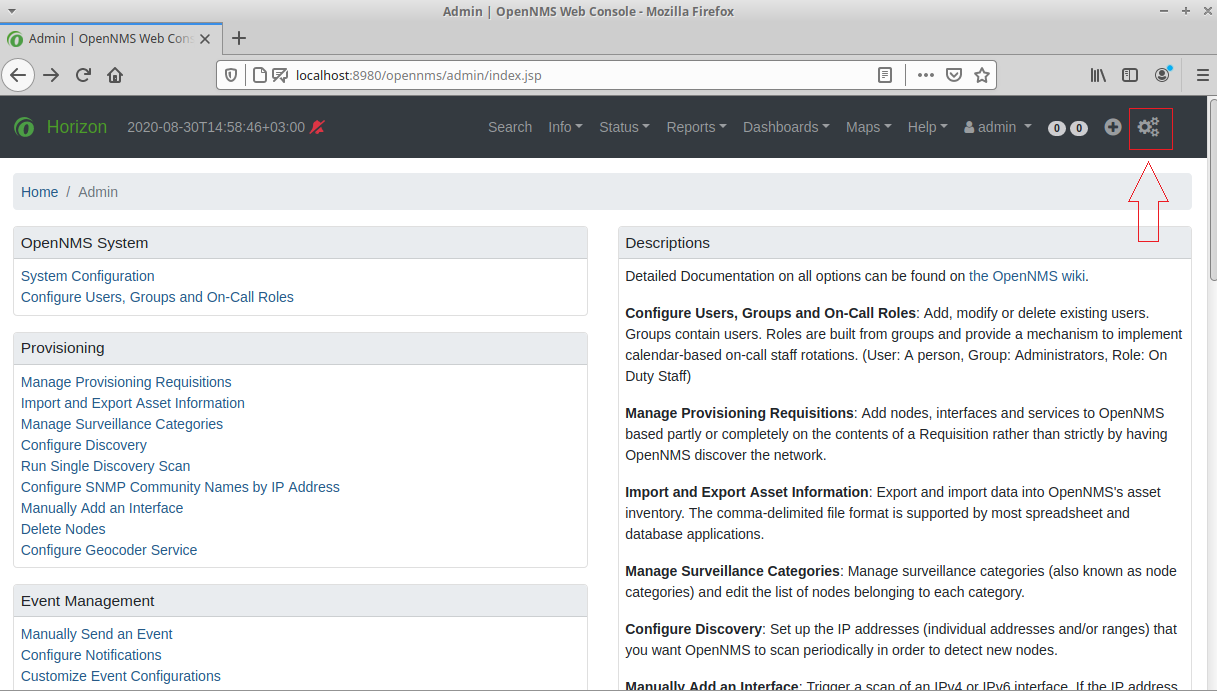Viewport: 1218px width, 691px height.
Task: Open System Configuration link
Action: click(x=88, y=276)
